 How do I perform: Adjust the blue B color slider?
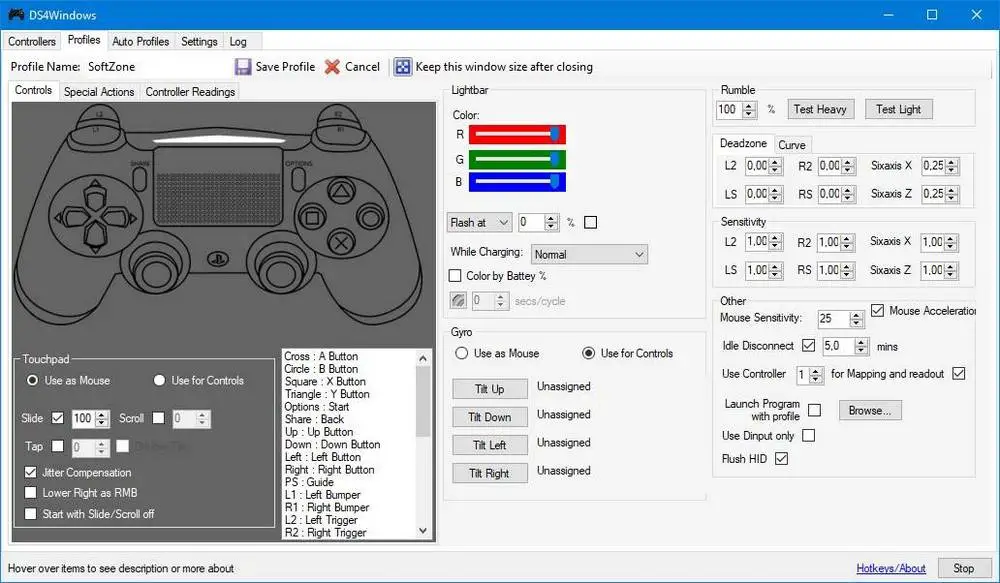(x=517, y=182)
